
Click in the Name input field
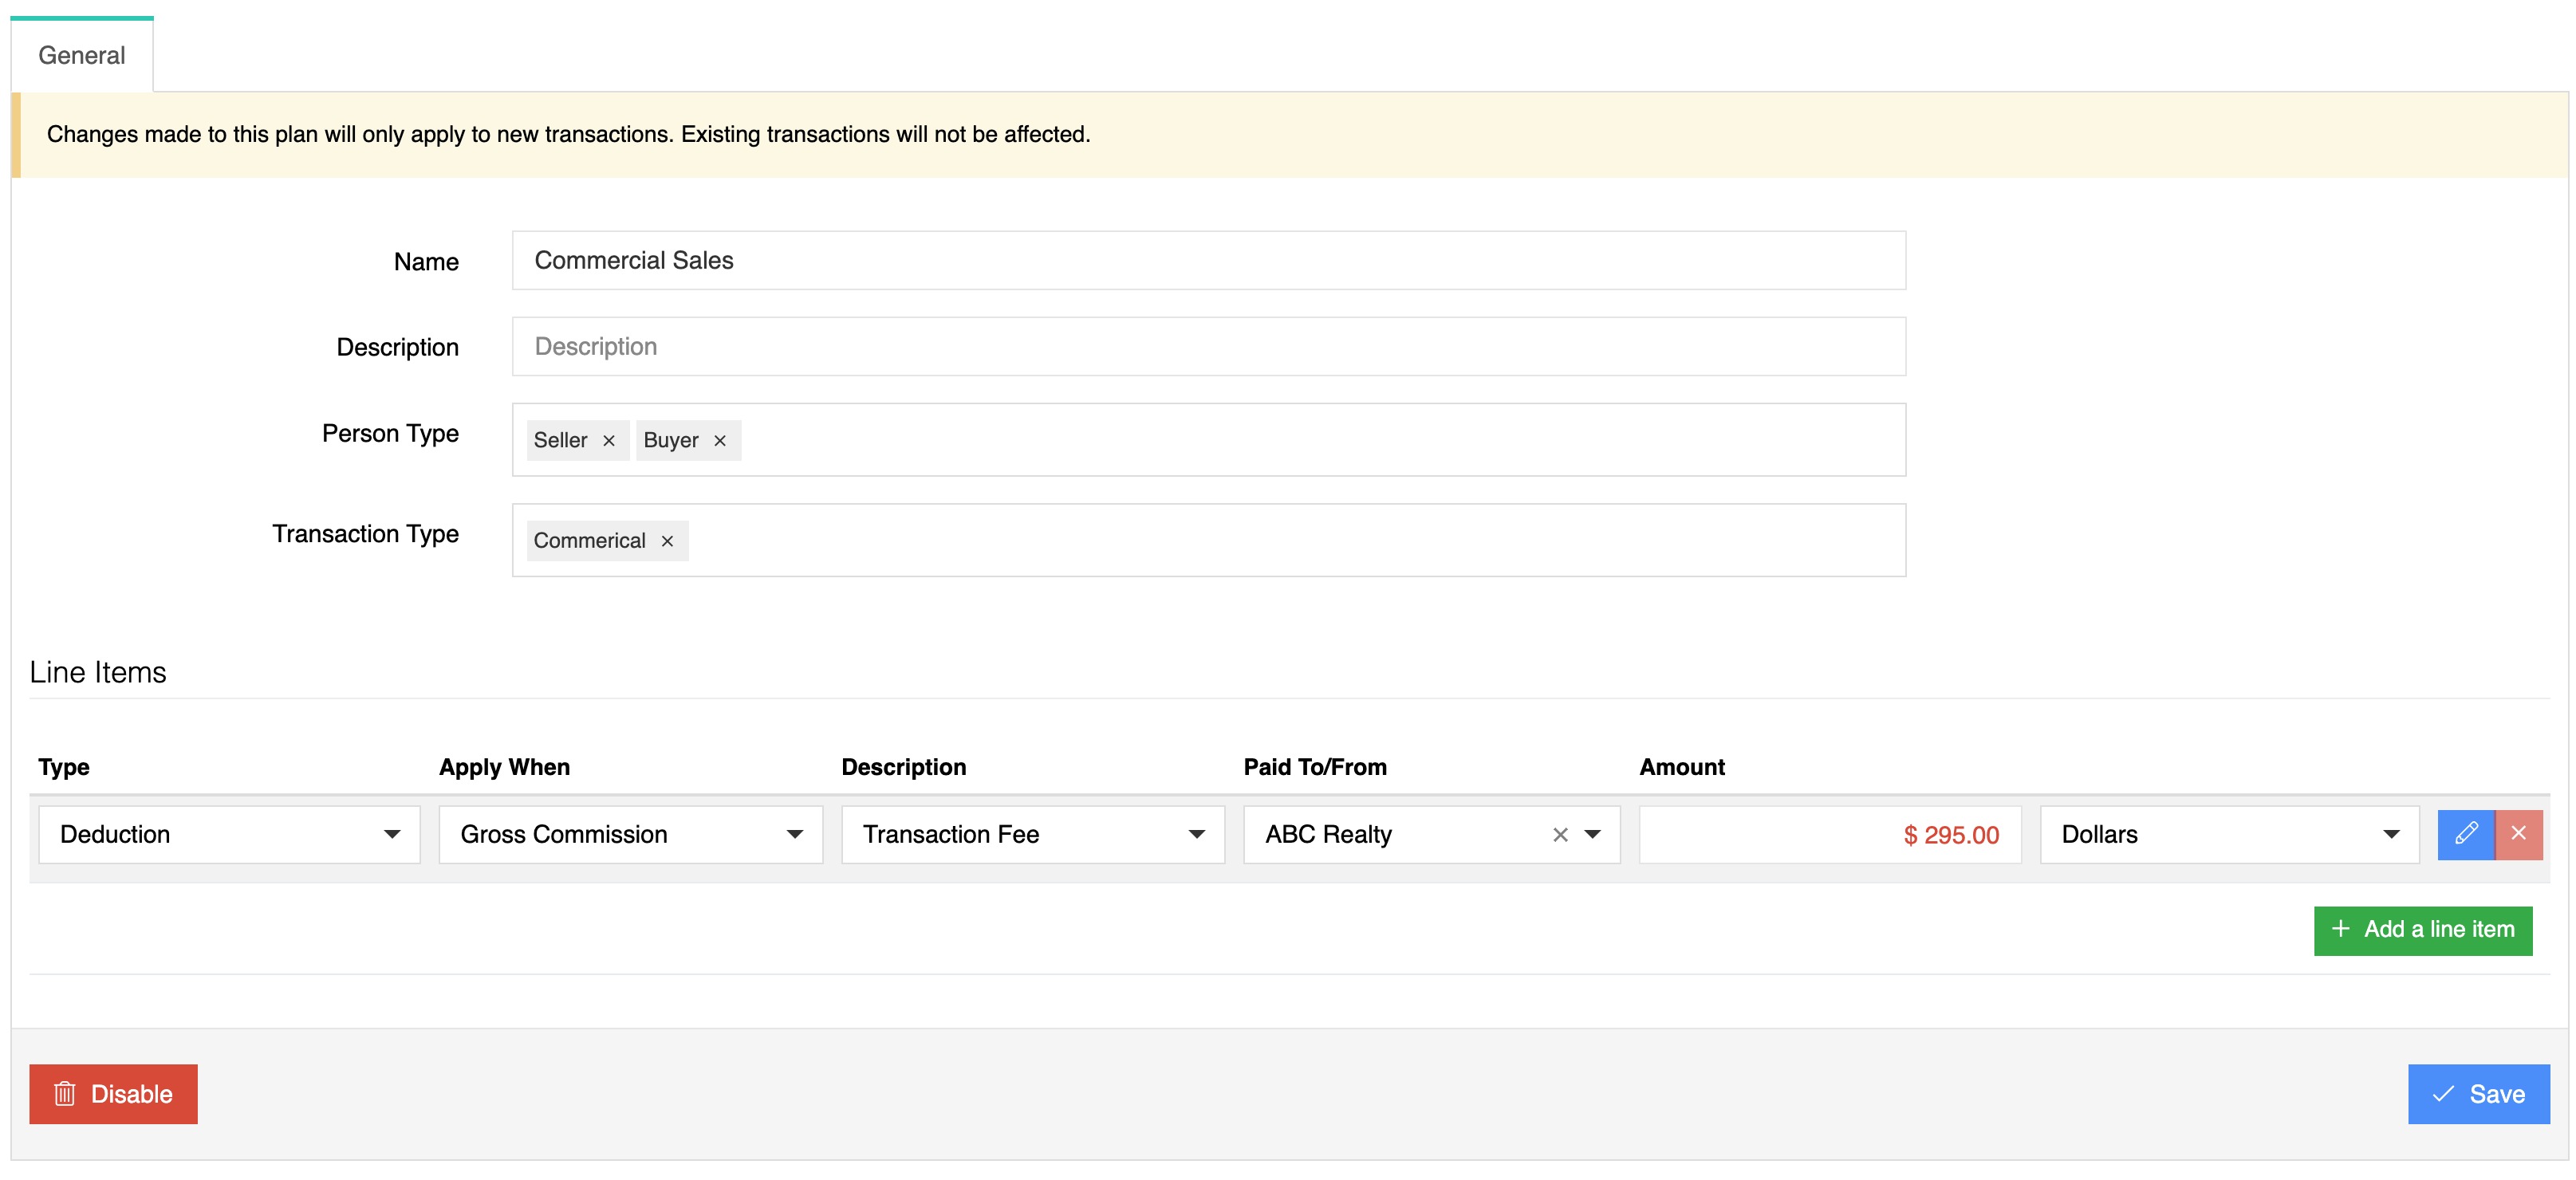(x=1208, y=261)
